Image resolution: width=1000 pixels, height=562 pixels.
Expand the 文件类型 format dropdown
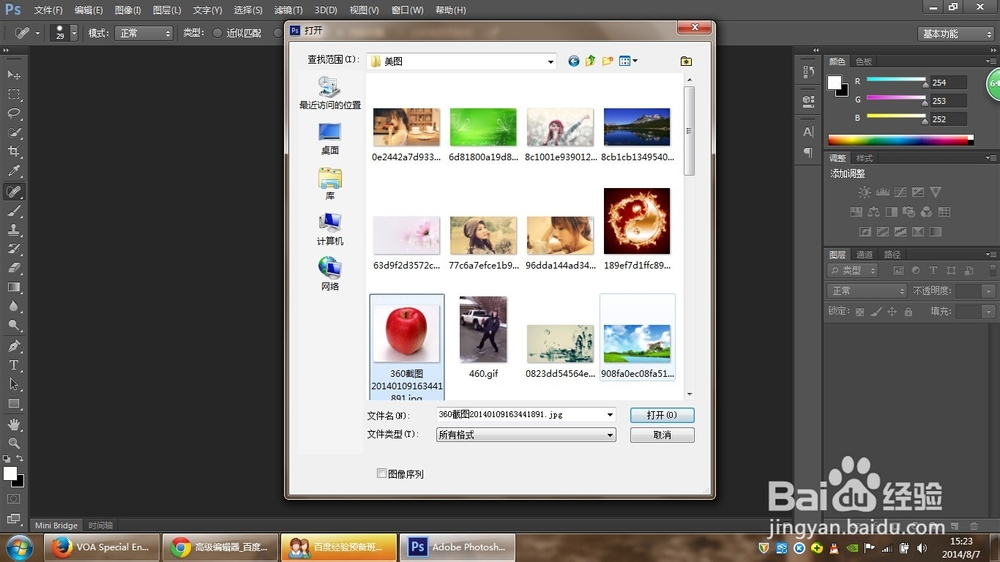point(610,435)
